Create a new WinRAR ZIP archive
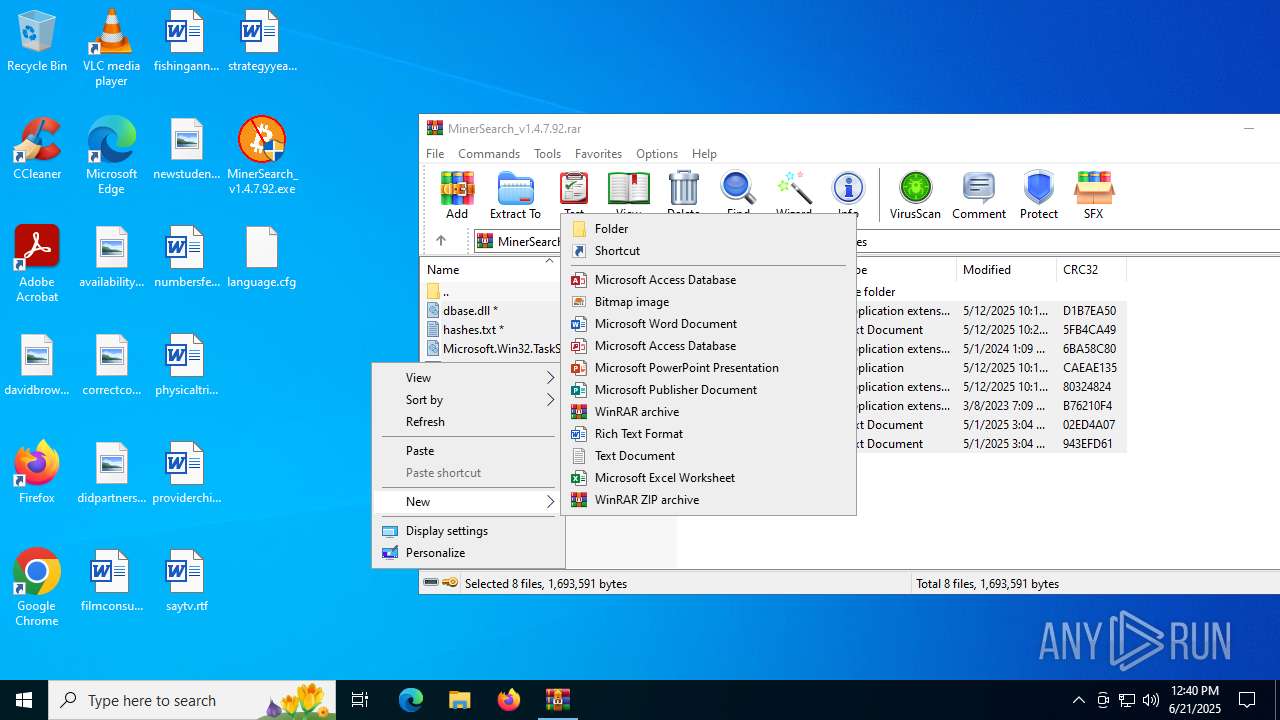 pos(708,500)
